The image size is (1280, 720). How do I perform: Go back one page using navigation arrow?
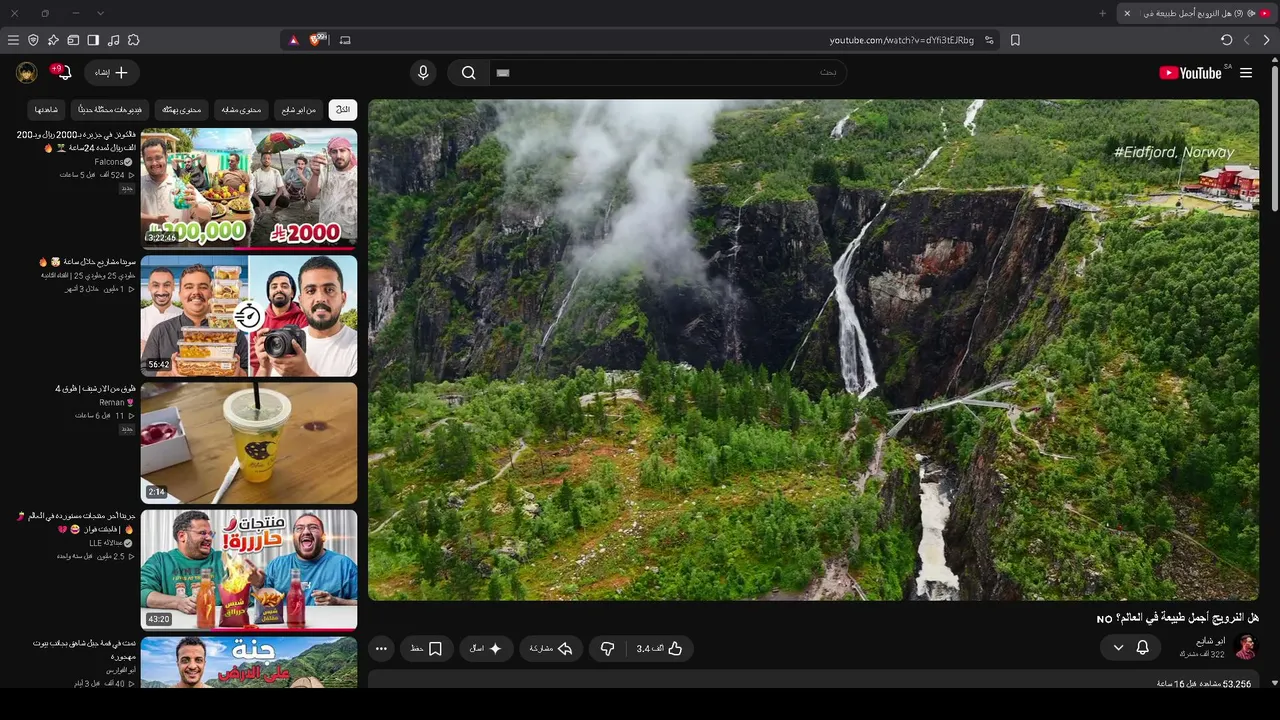[x=1266, y=40]
